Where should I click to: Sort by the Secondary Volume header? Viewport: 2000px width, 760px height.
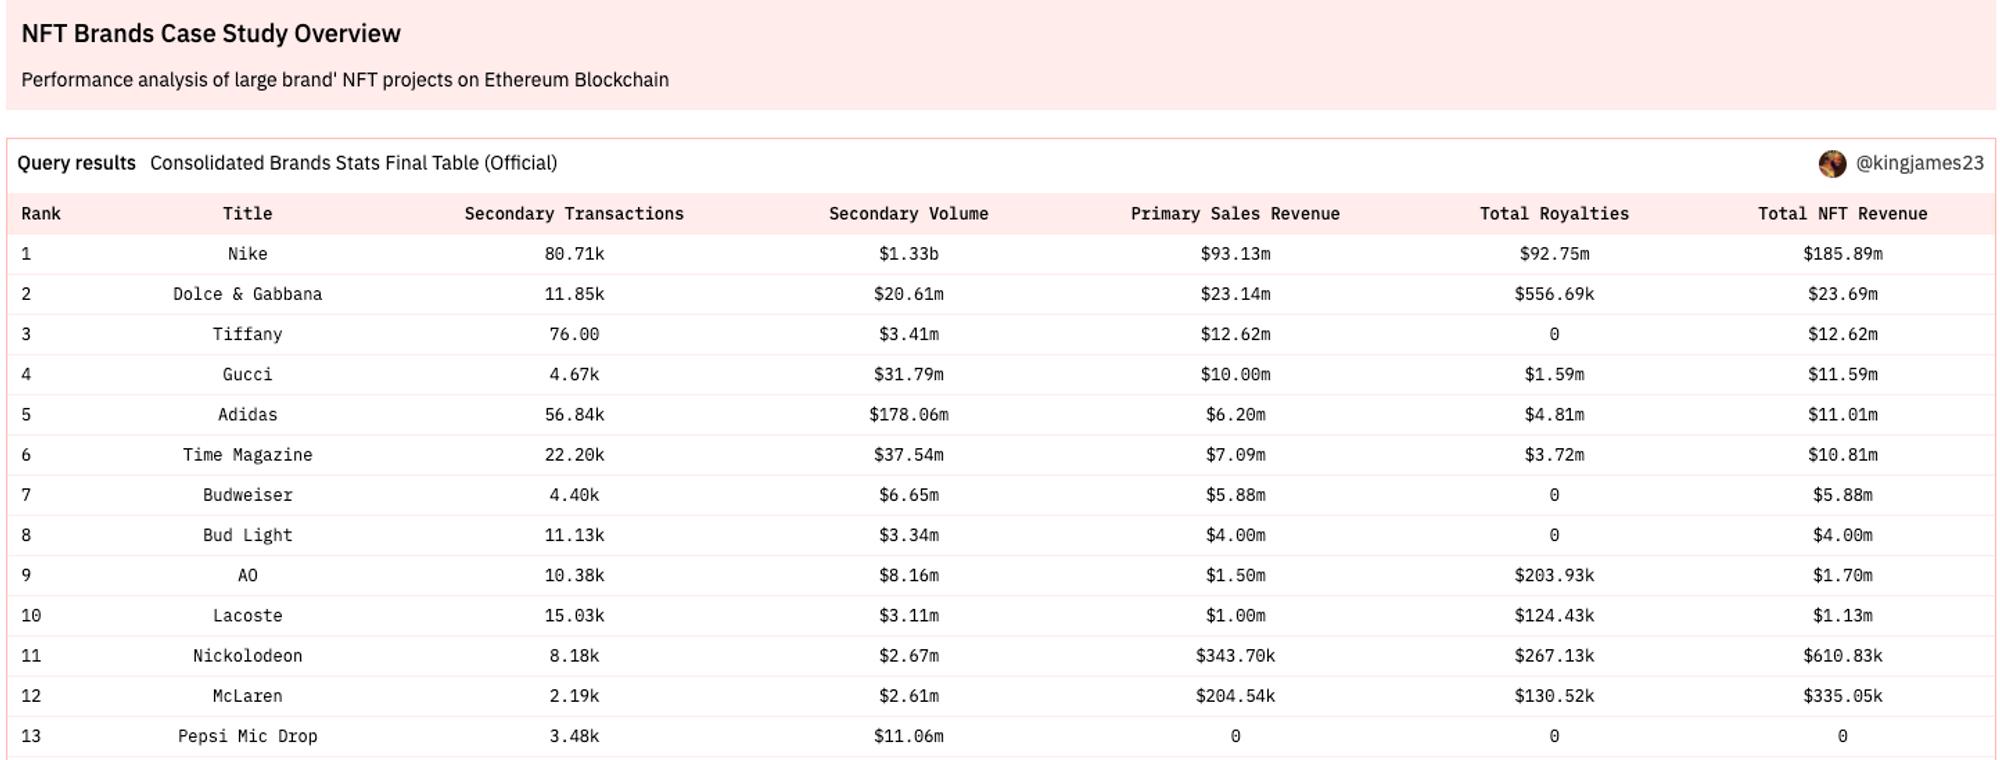tap(908, 214)
